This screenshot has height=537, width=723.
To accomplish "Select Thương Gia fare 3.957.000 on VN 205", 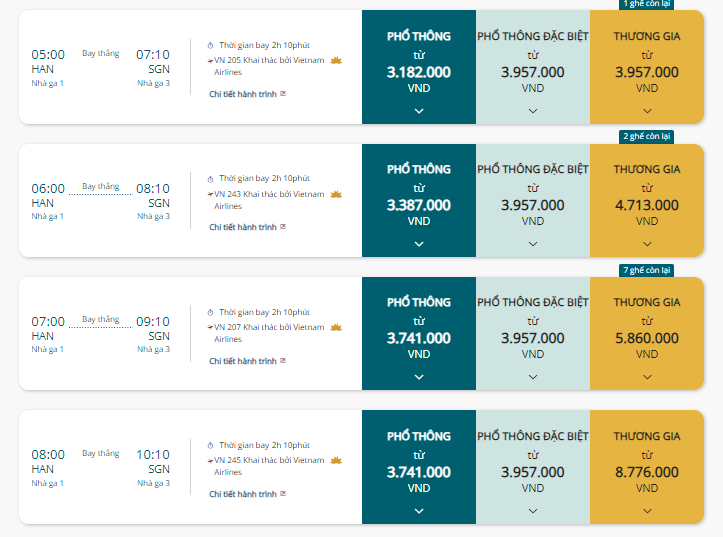I will tap(647, 67).
